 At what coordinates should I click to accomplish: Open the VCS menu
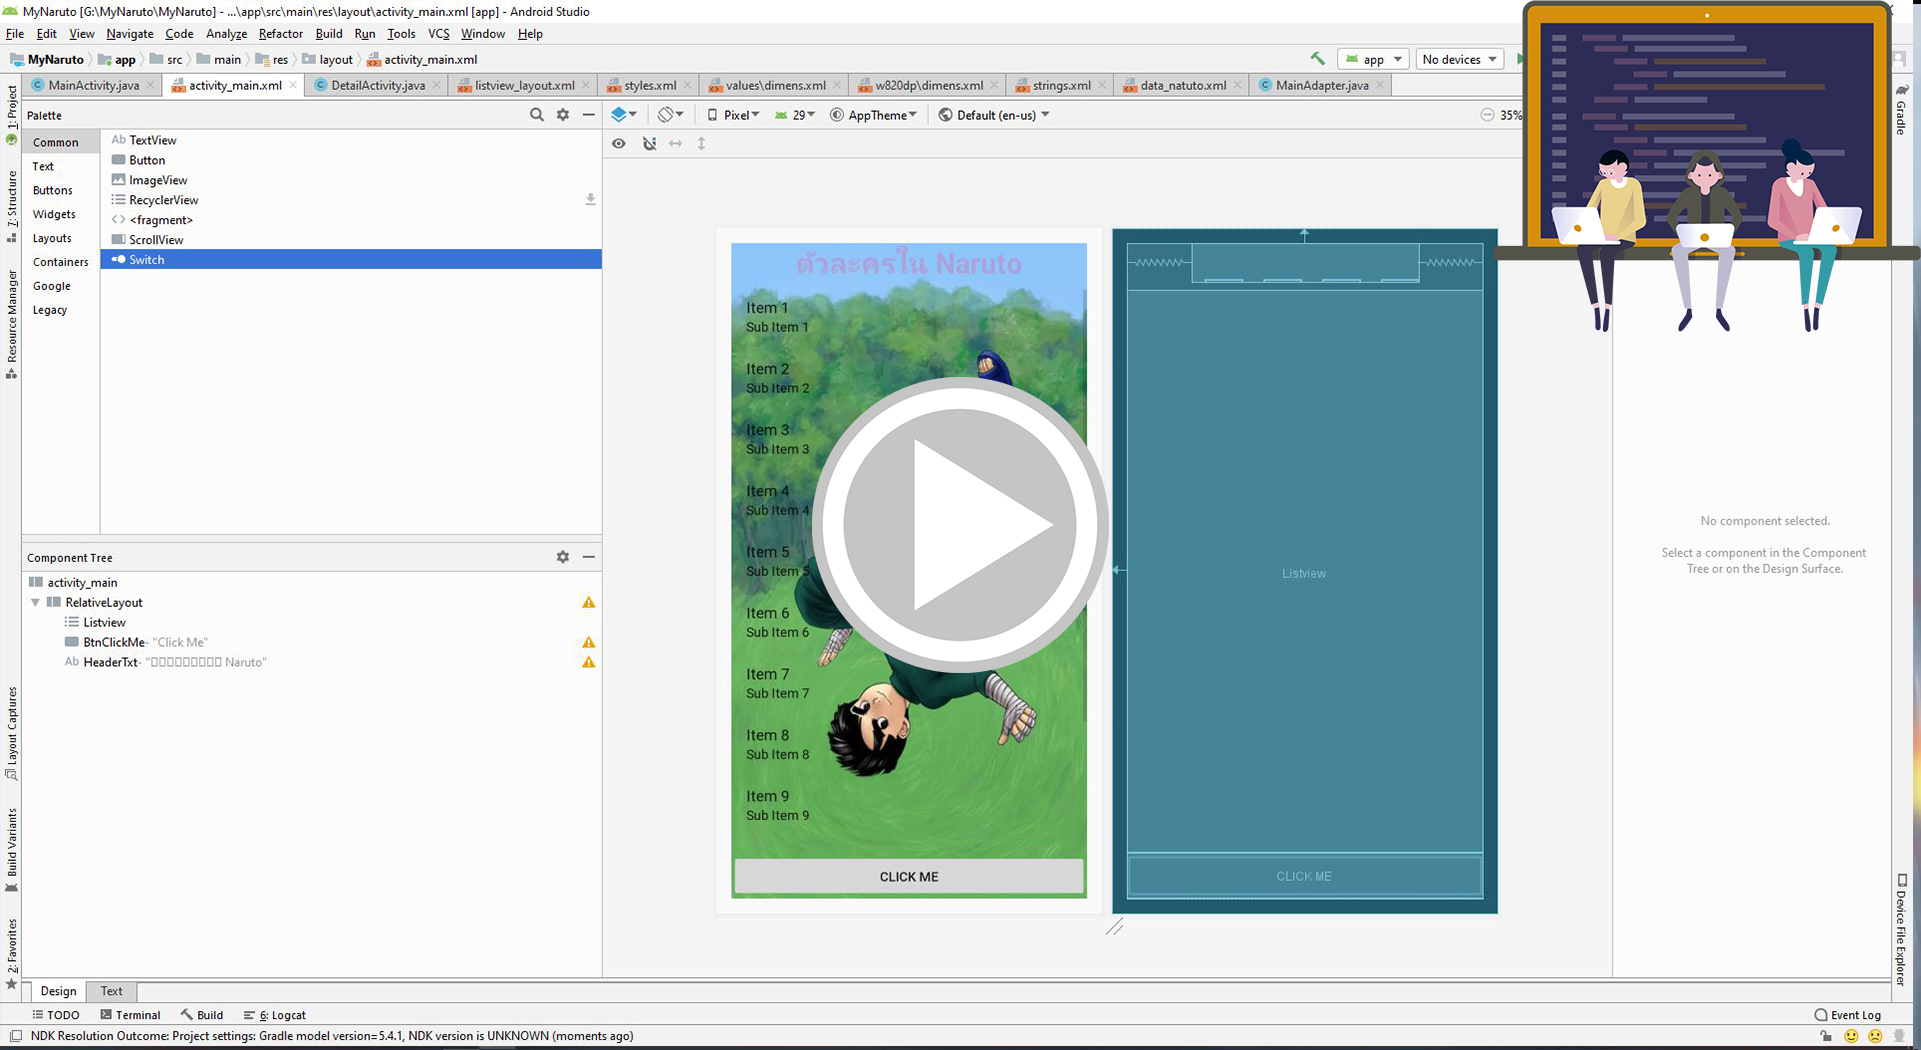[439, 33]
